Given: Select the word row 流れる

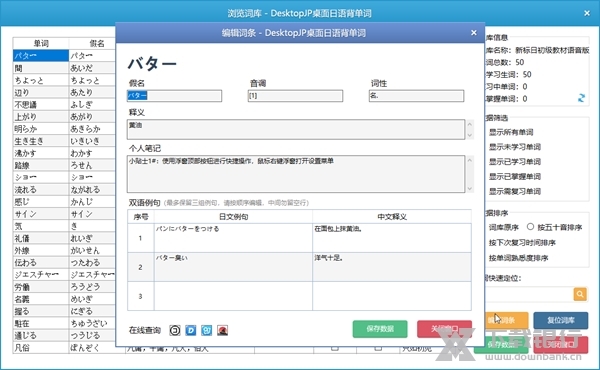Looking at the screenshot, I should (41, 189).
